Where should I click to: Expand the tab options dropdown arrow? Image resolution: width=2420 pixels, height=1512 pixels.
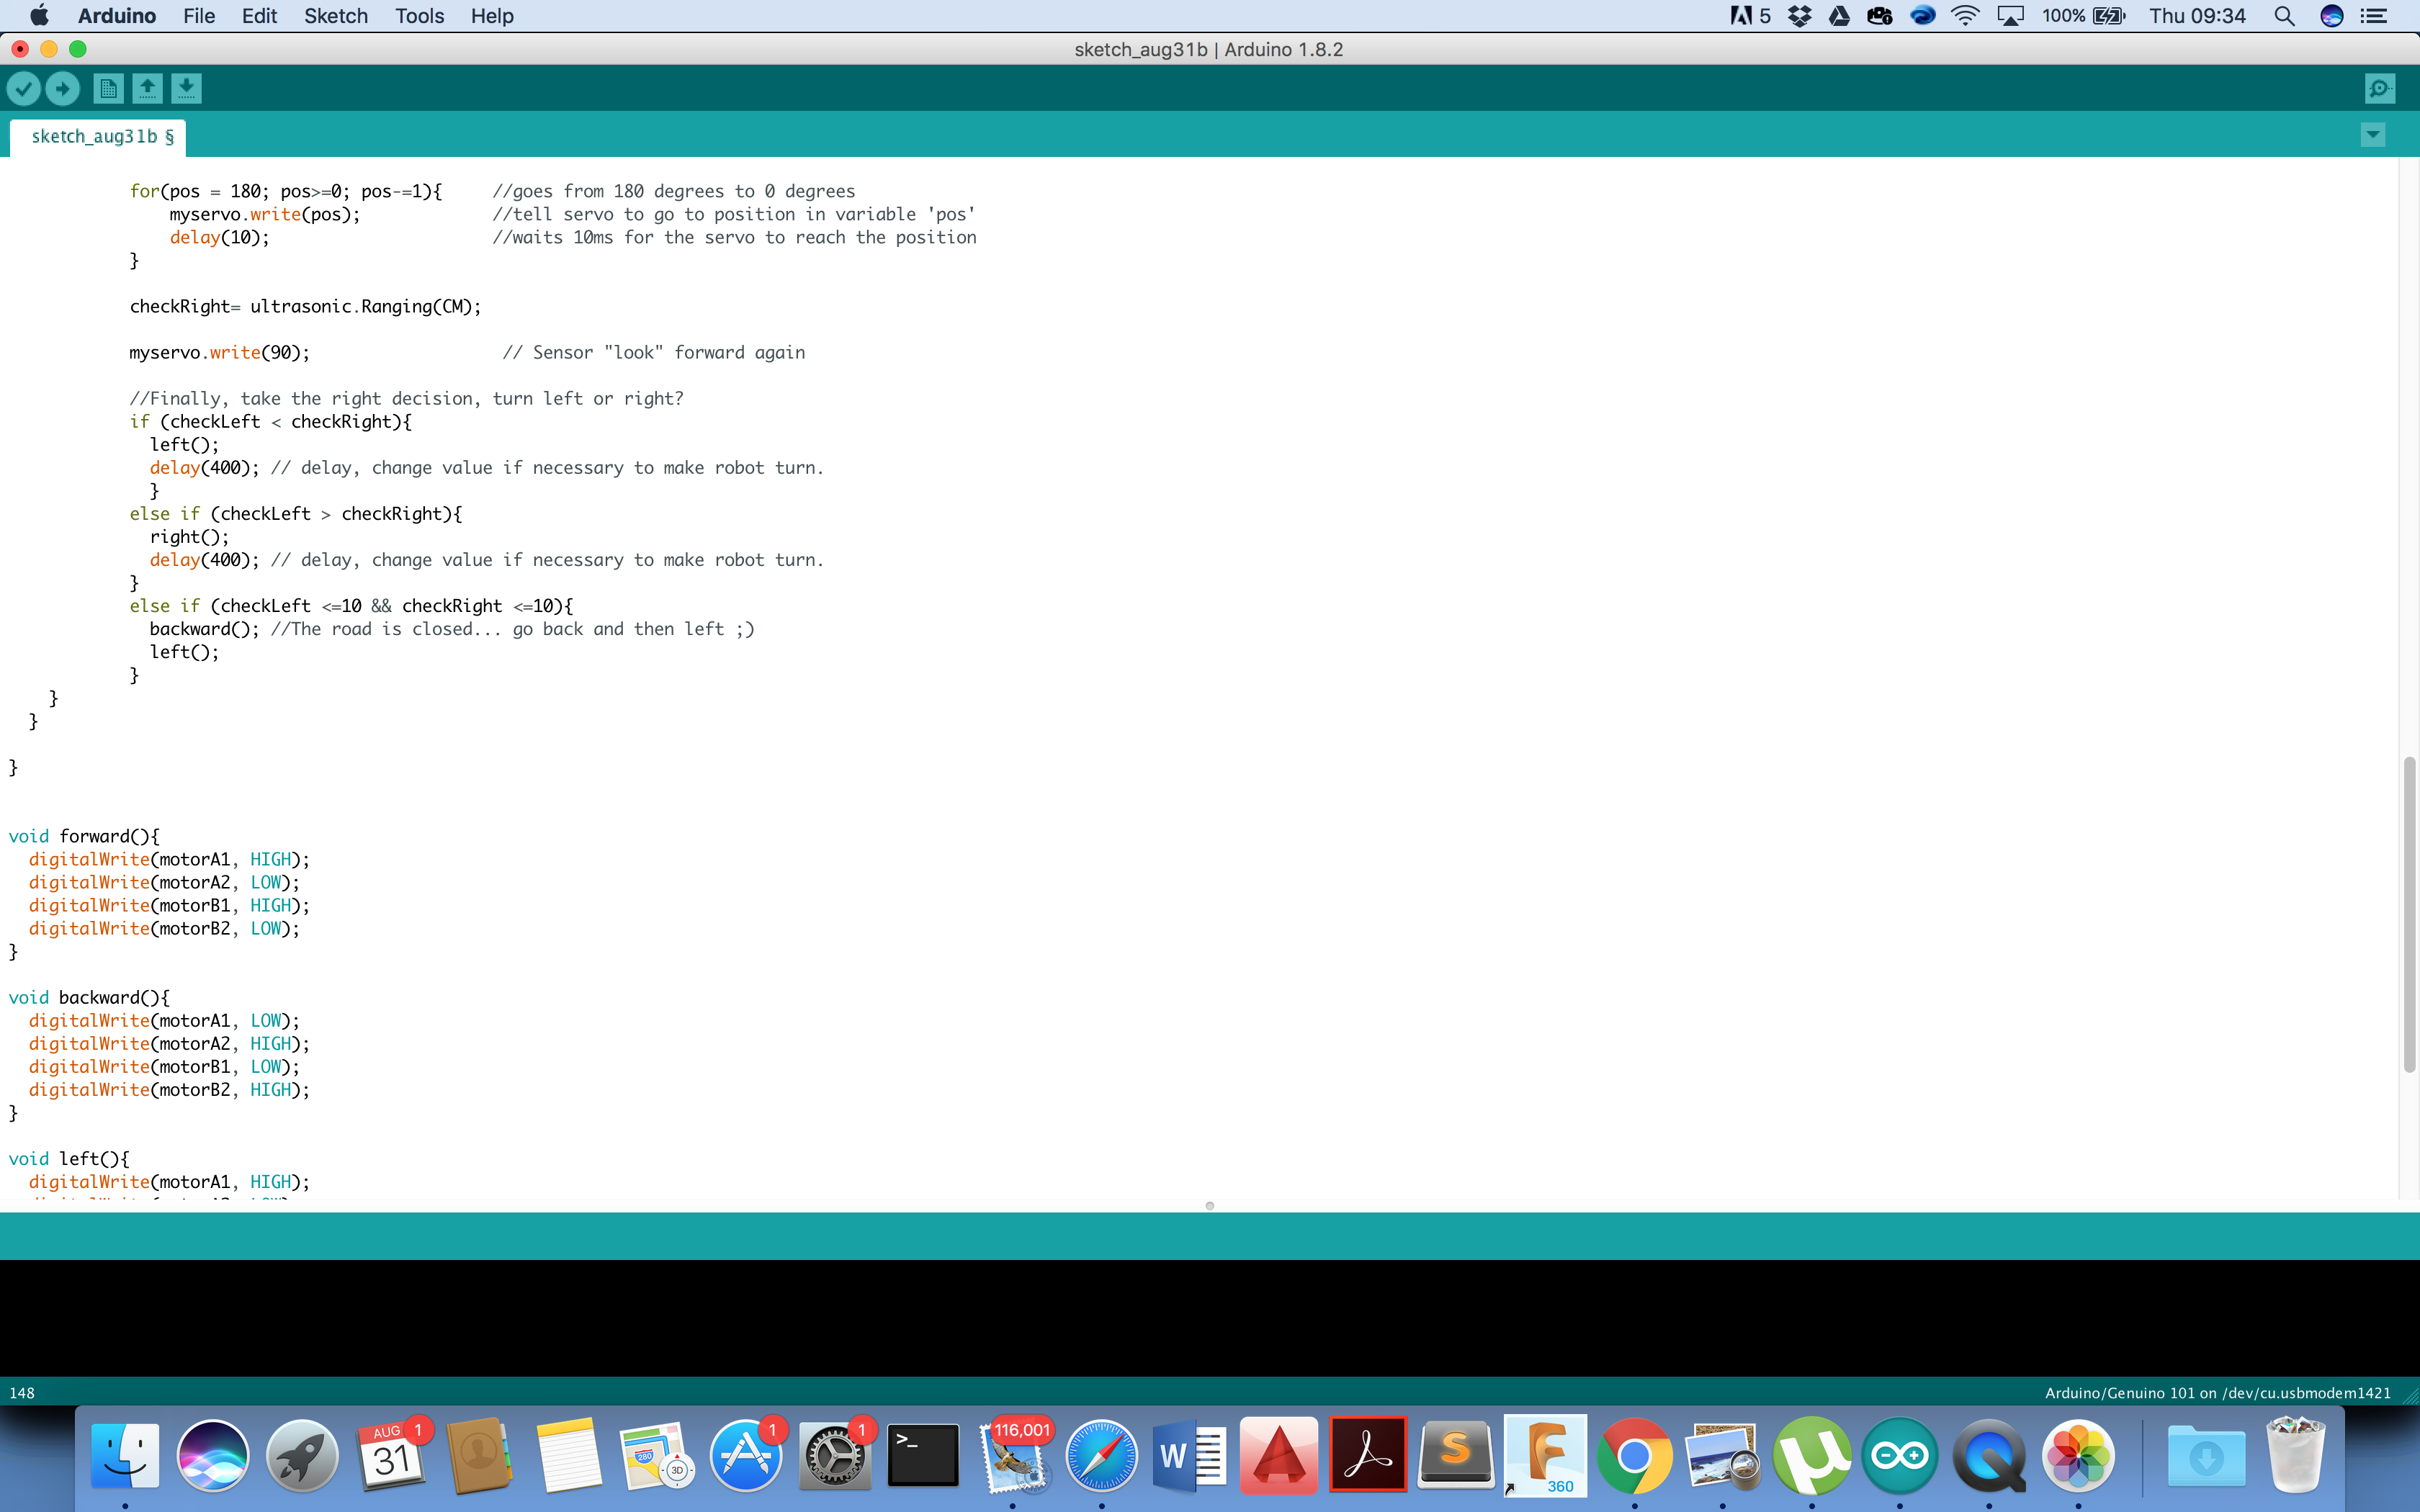(2373, 135)
